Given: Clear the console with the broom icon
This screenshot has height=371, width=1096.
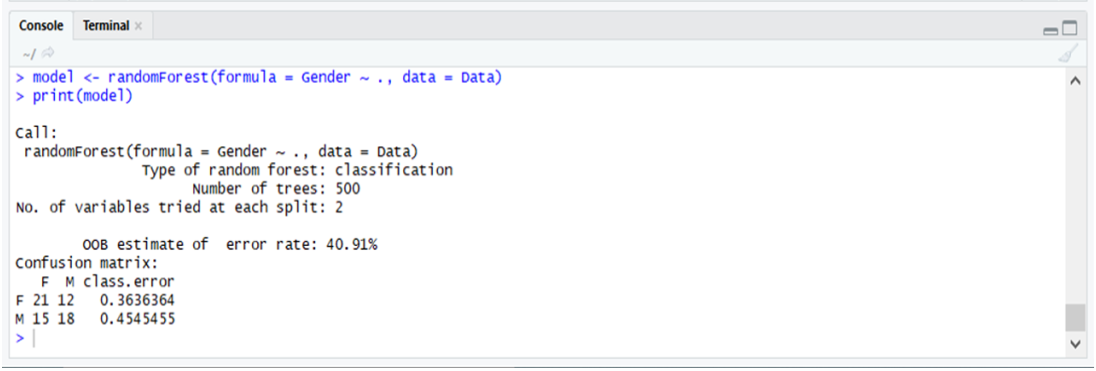Looking at the screenshot, I should [1069, 53].
